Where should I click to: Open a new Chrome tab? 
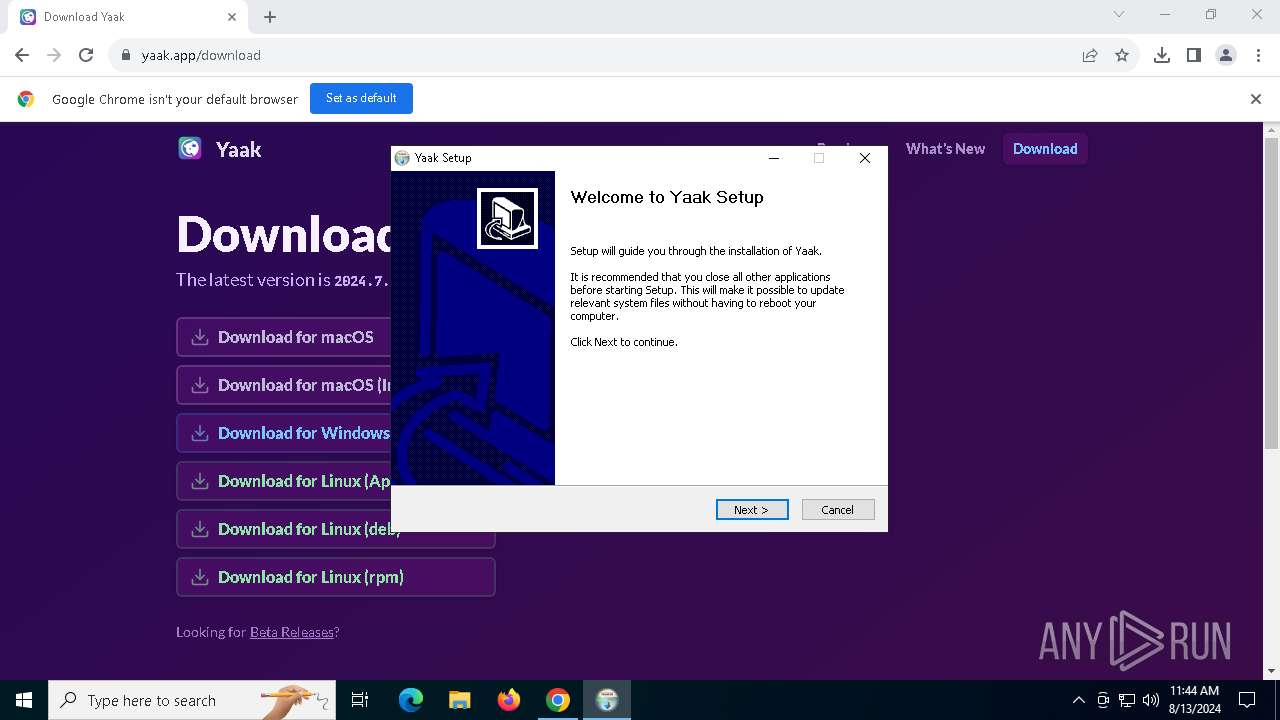270,16
